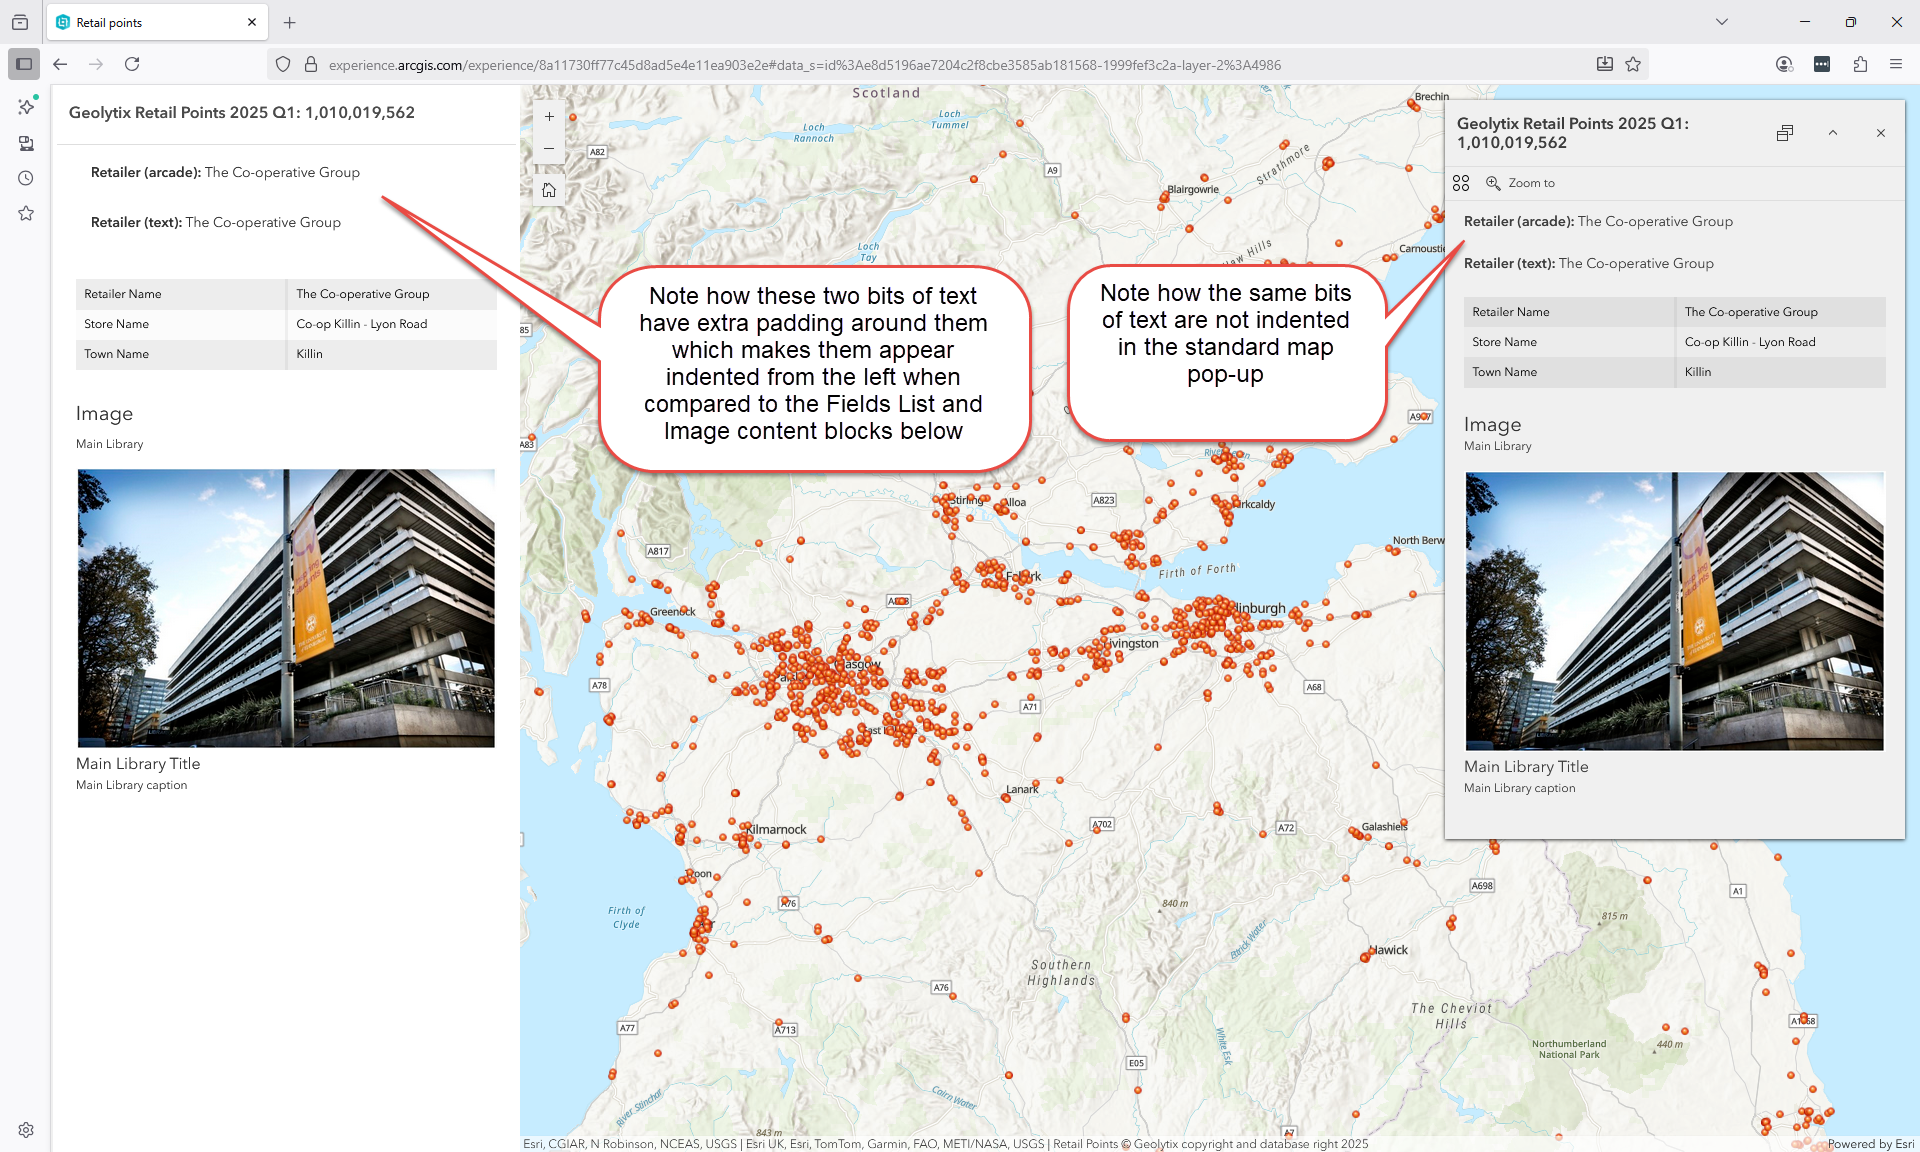The width and height of the screenshot is (1920, 1152).
Task: Click the Kilmarnock label on the map
Action: [x=777, y=829]
